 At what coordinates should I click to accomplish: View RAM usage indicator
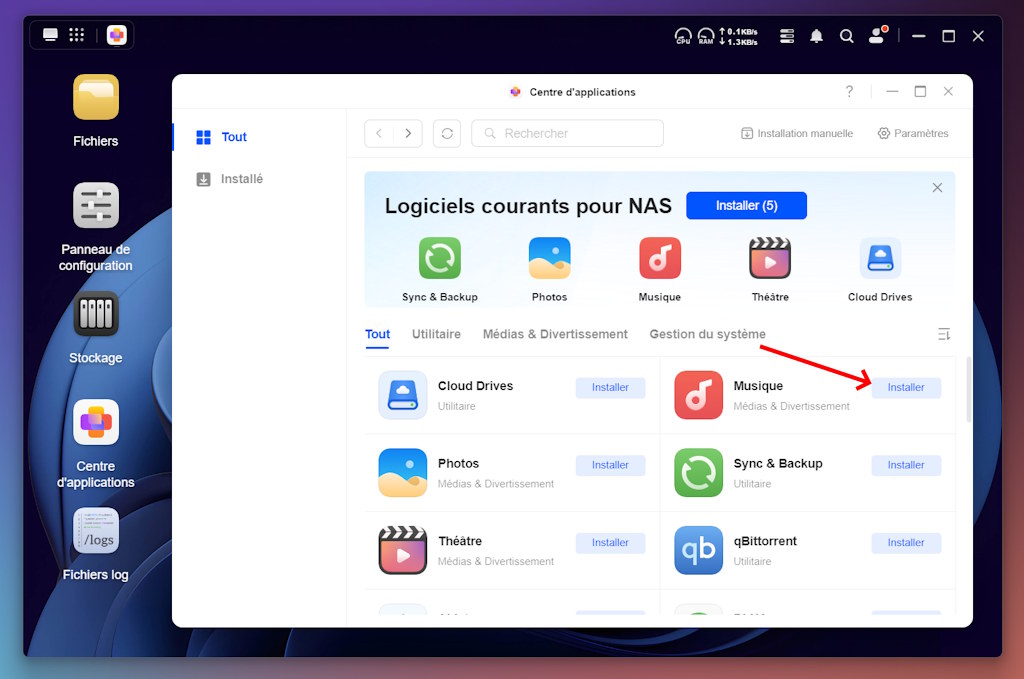click(706, 35)
